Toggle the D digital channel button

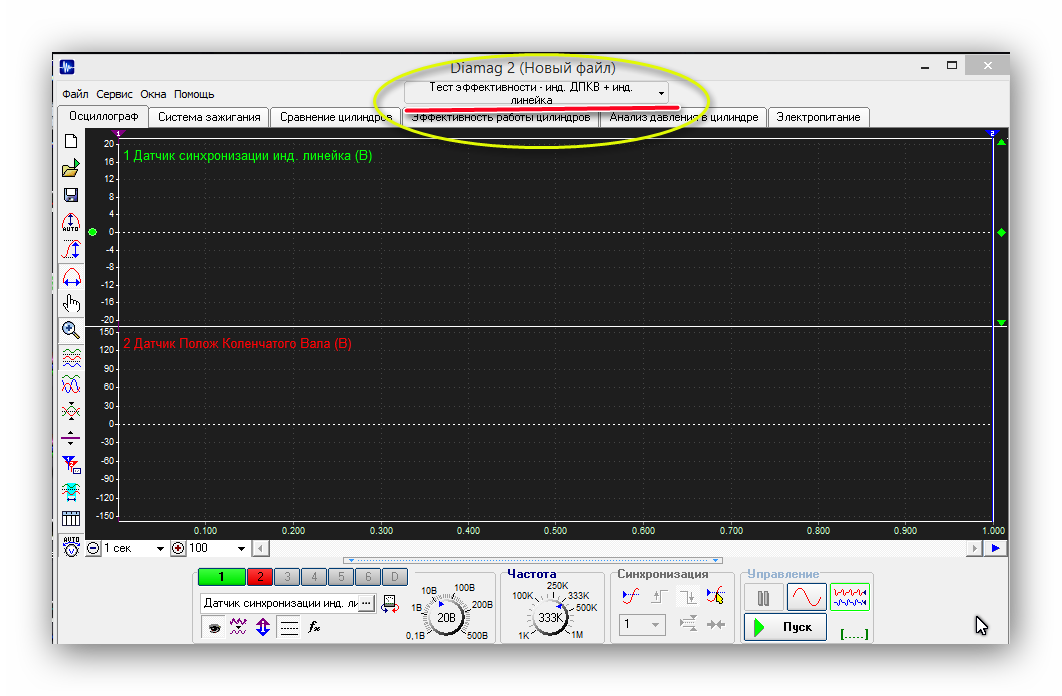395,577
